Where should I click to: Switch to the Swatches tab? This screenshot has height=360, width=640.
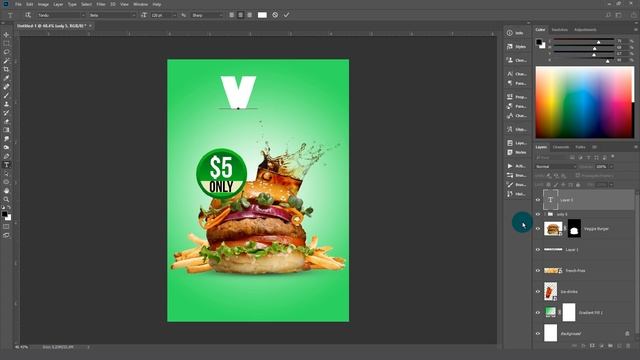click(x=560, y=30)
